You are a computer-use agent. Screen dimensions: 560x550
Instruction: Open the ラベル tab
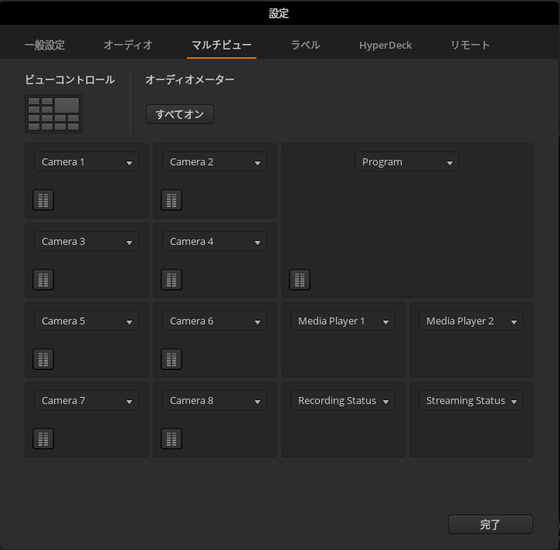pos(305,45)
